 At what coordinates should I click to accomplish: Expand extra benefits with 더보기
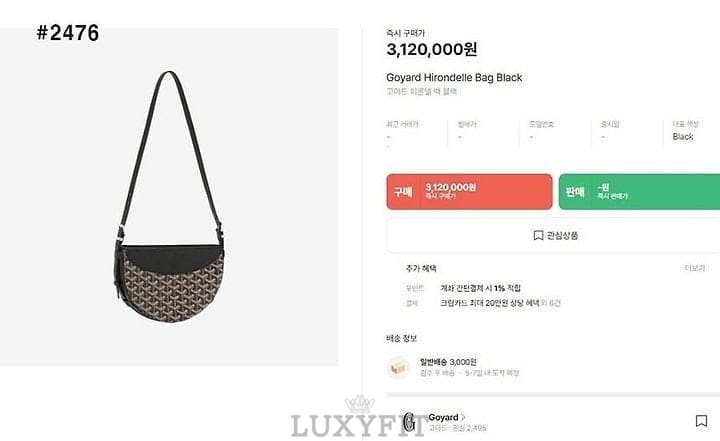click(x=695, y=268)
